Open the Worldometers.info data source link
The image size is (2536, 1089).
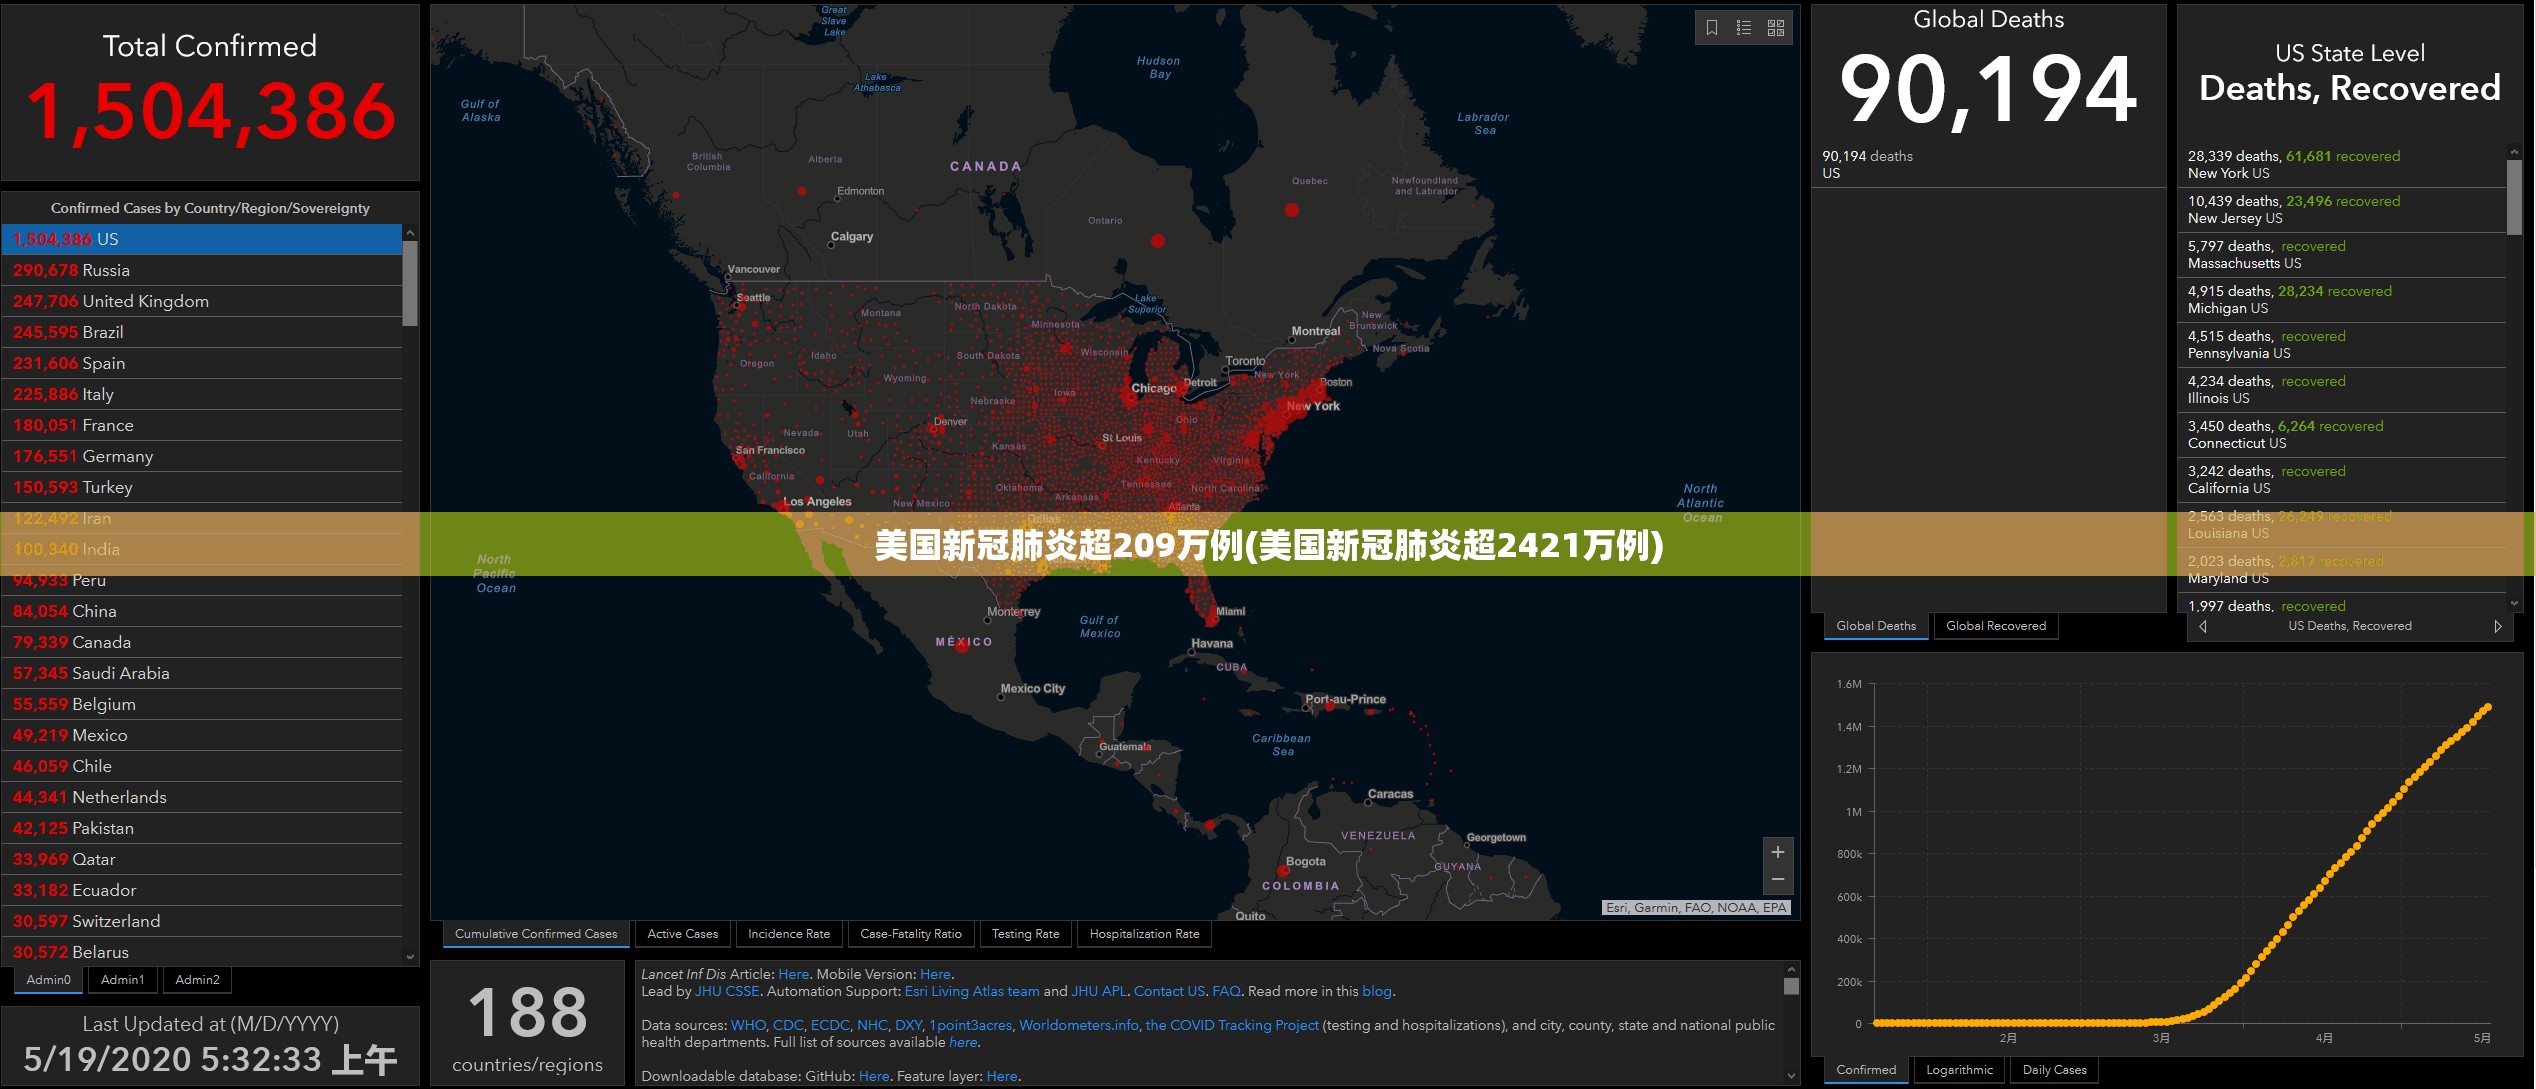(x=1079, y=1026)
